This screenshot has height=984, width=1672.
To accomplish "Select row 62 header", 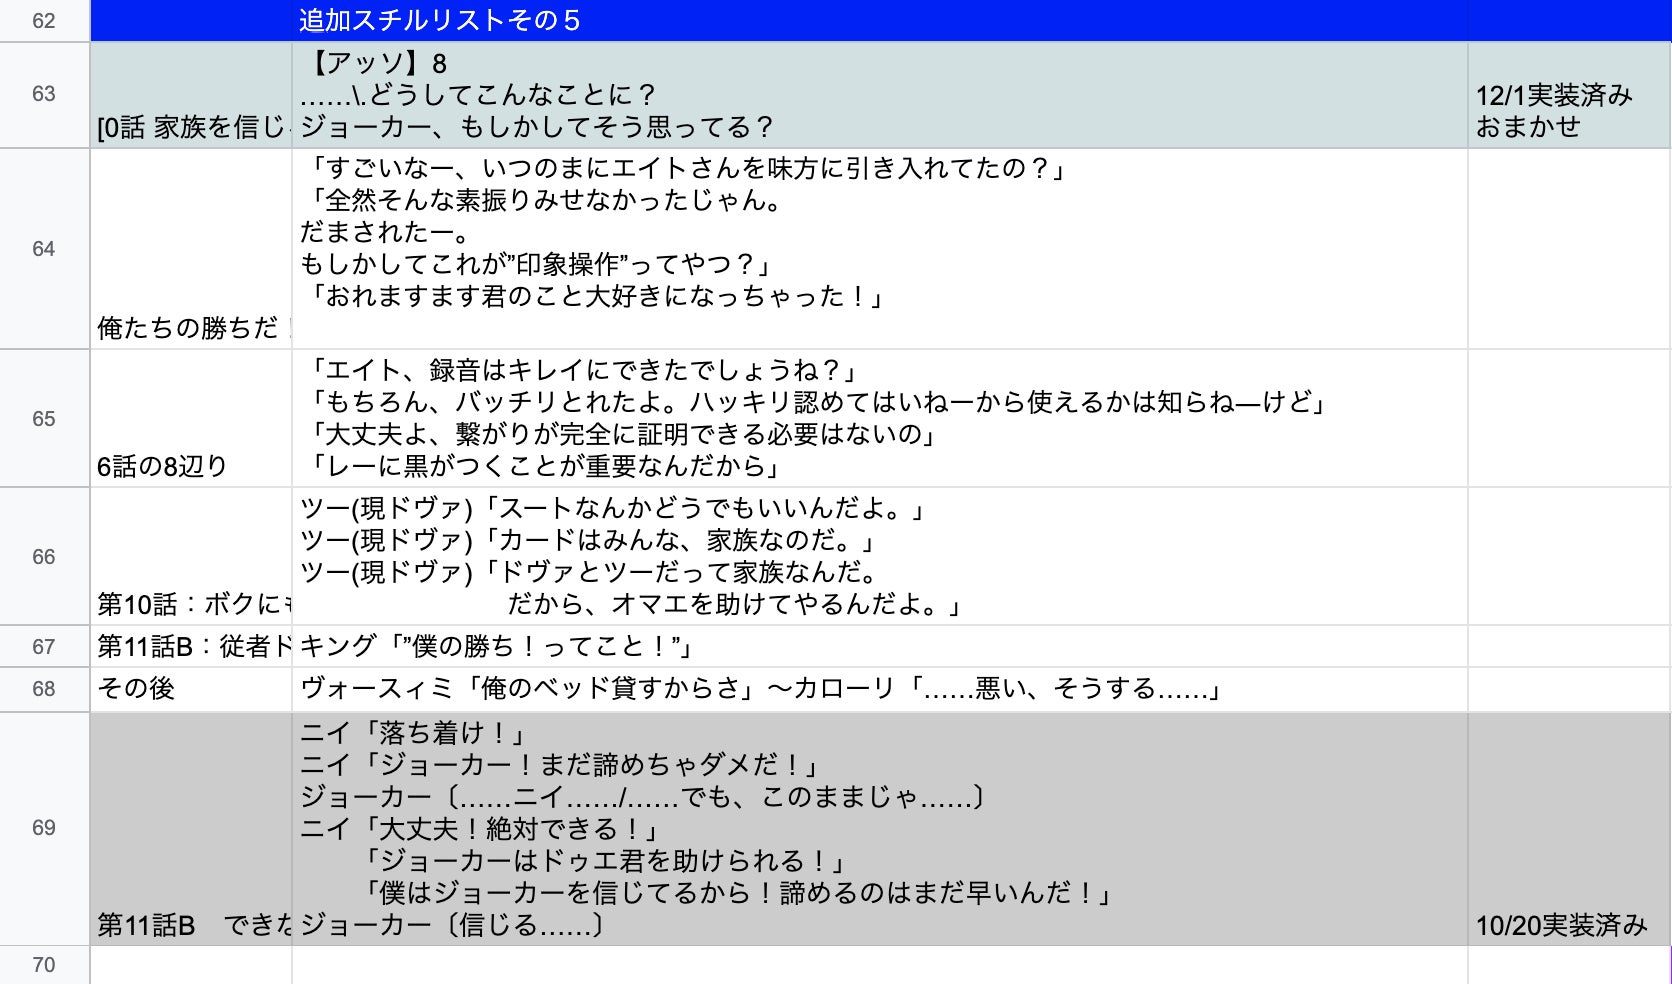I will [44, 21].
